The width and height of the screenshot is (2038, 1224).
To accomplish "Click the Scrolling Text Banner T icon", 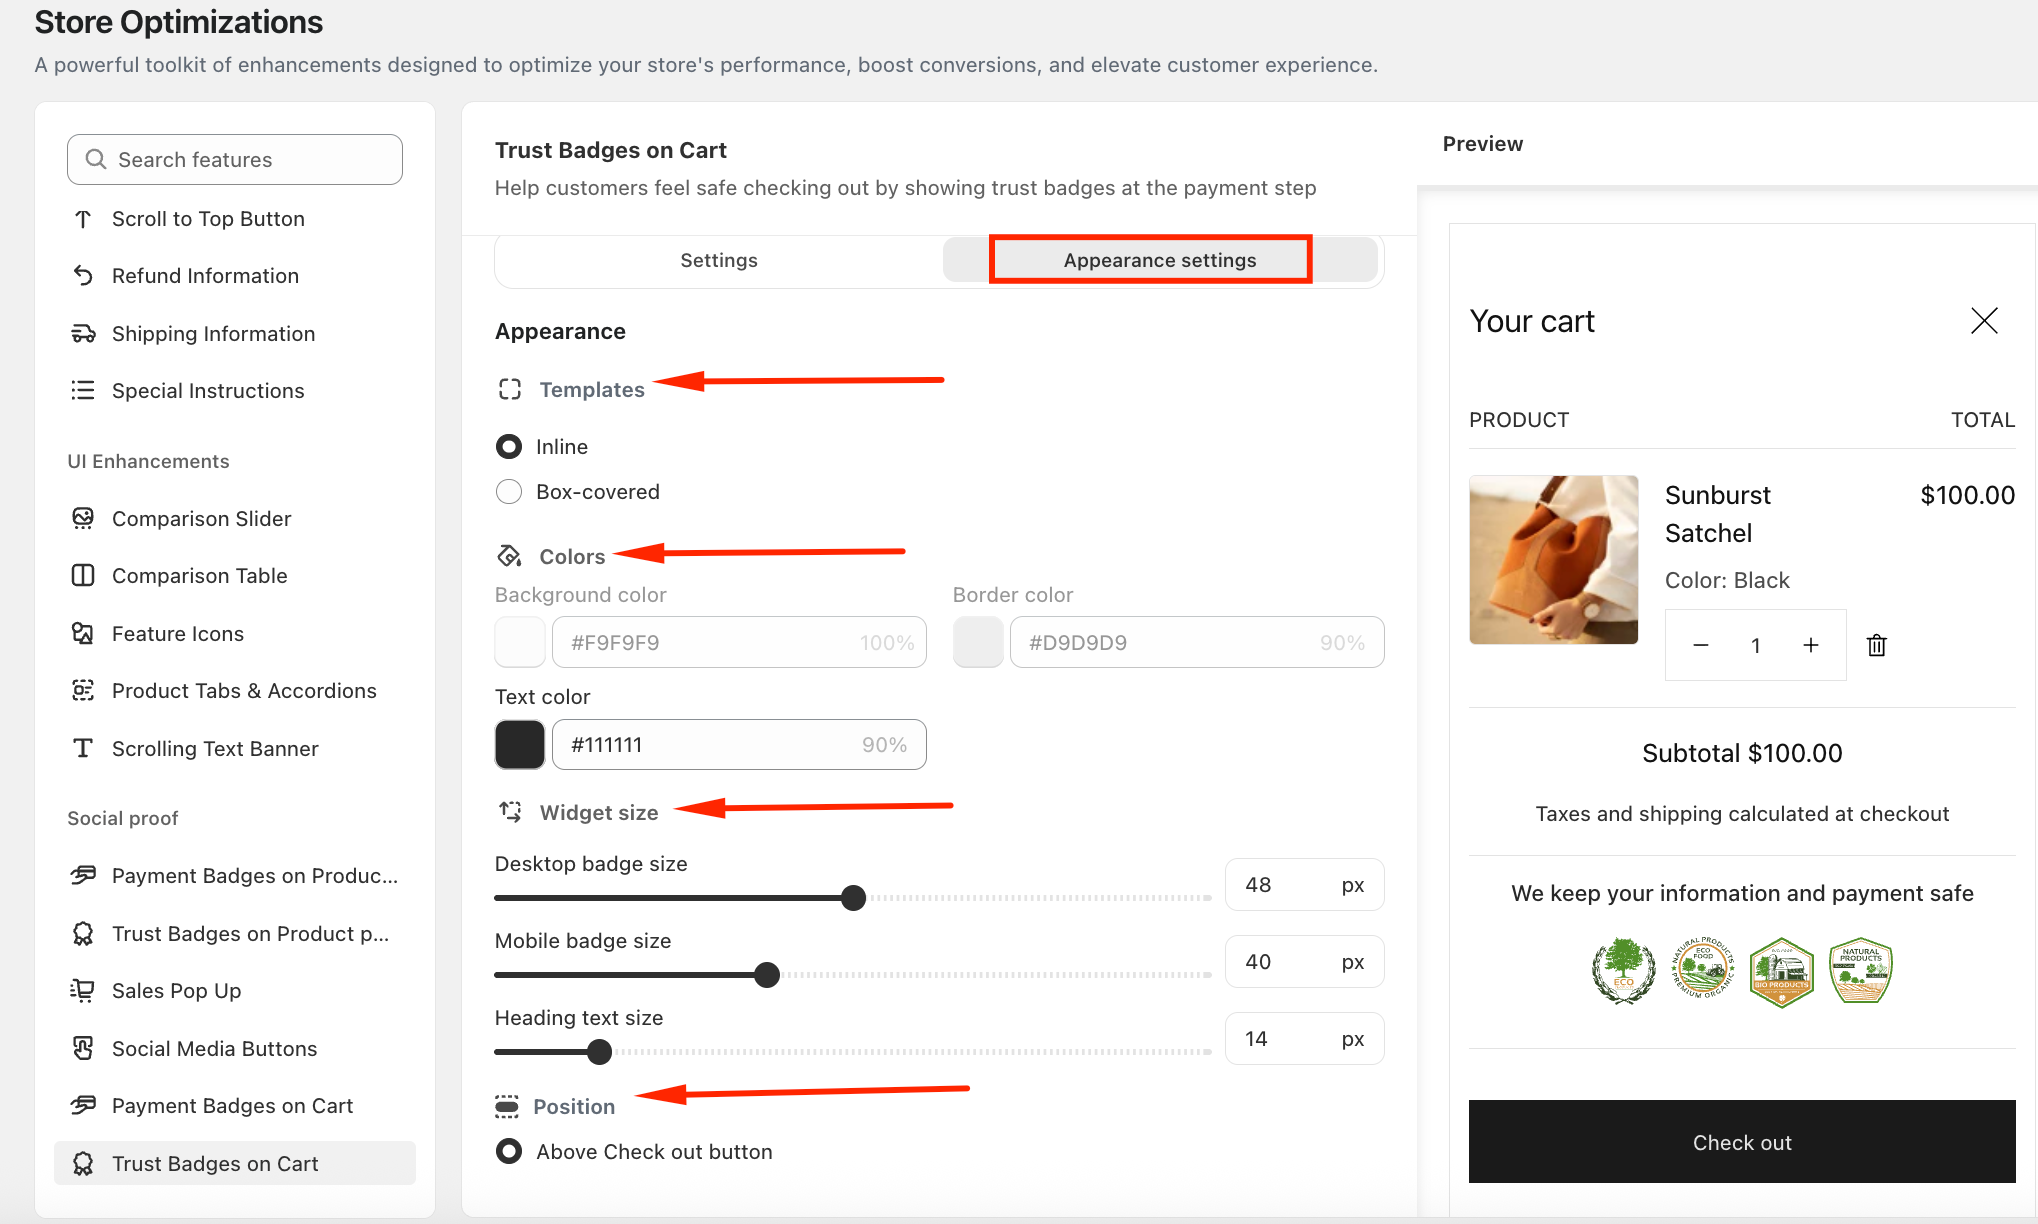I will 83,748.
